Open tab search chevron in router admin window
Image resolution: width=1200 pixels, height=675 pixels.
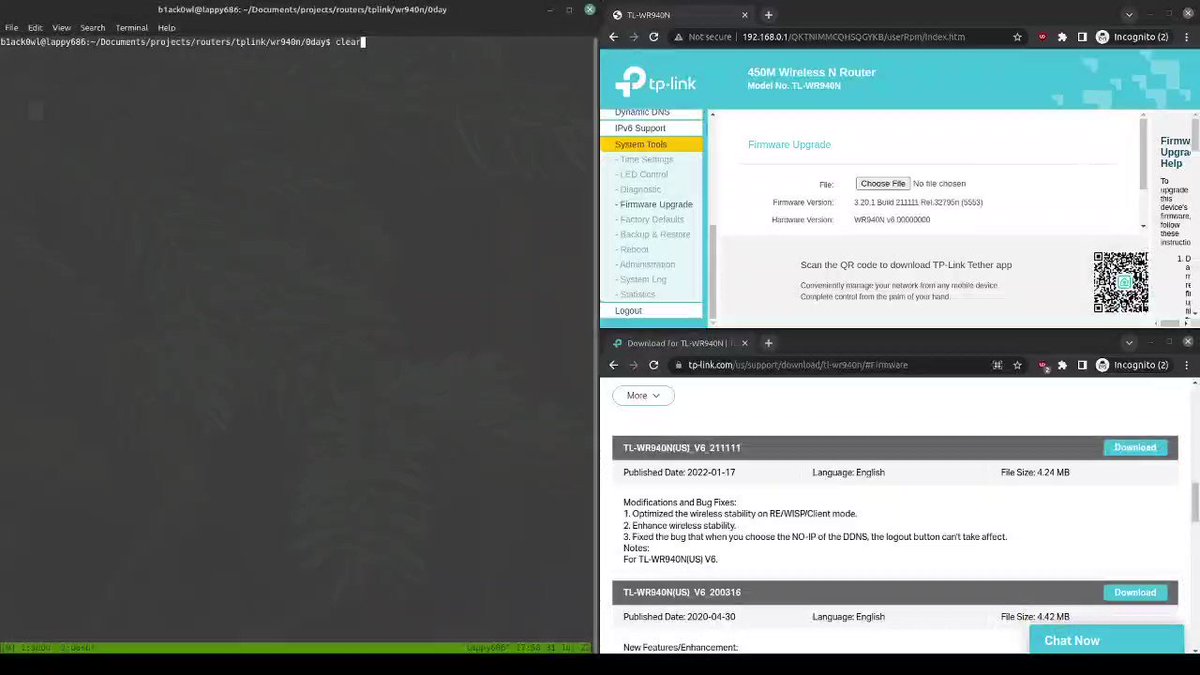[1129, 15]
